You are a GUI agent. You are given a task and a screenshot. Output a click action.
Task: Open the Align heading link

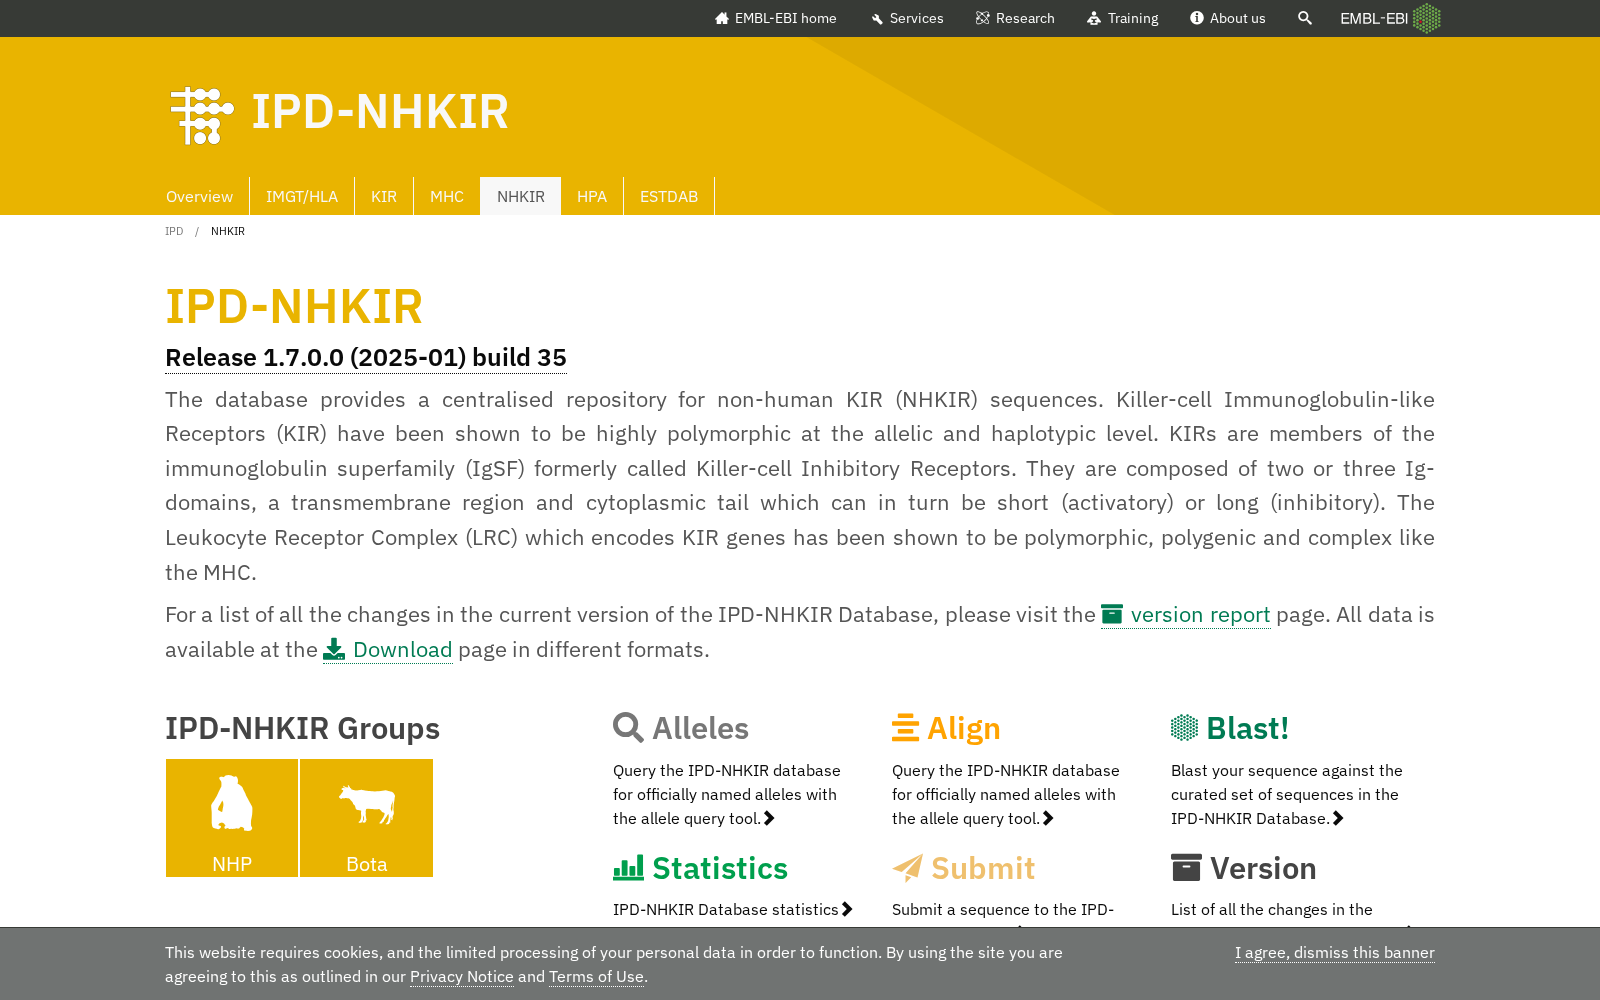click(x=946, y=728)
